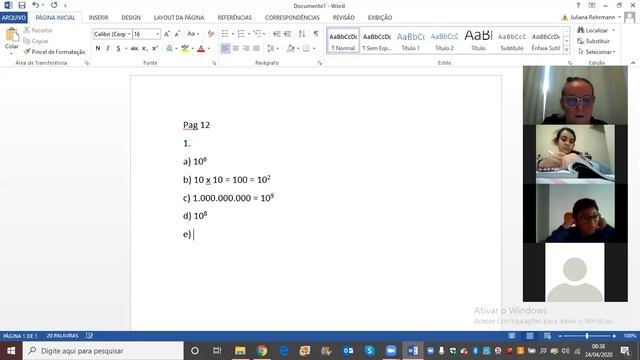Screen dimensions: 640x360
Task: Select align left paragraph alignment
Action: tap(225, 49)
